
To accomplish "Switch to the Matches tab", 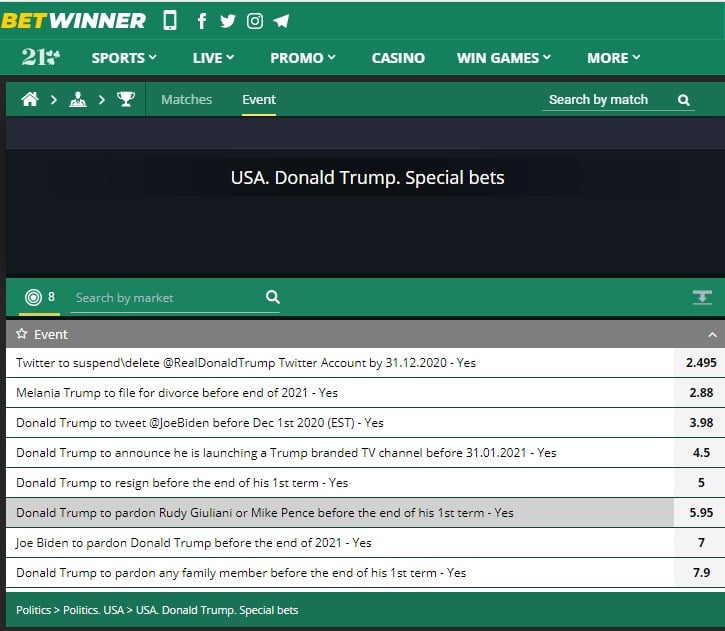I will [x=186, y=99].
